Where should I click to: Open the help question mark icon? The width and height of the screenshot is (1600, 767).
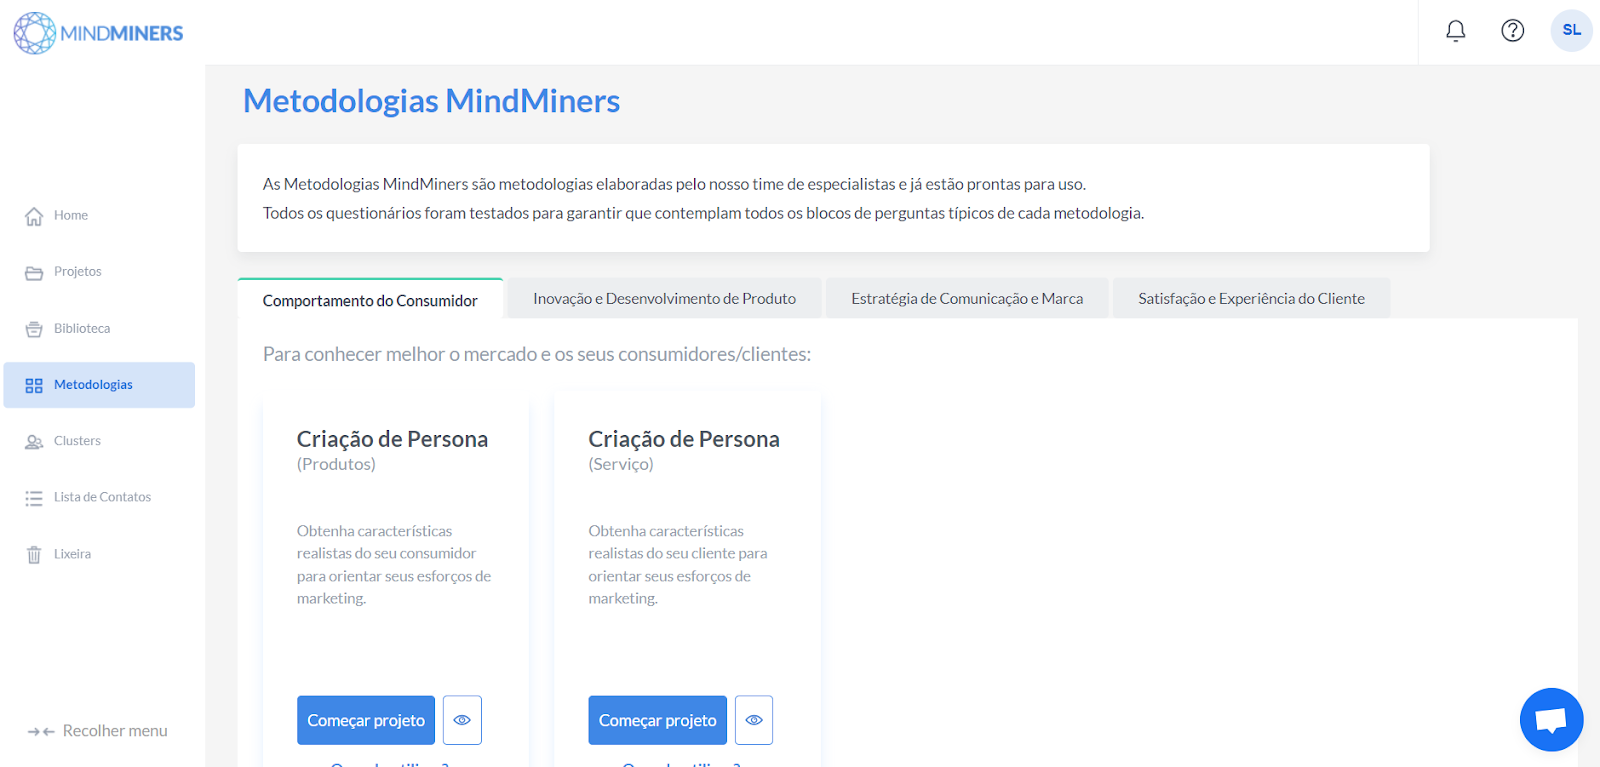point(1513,31)
